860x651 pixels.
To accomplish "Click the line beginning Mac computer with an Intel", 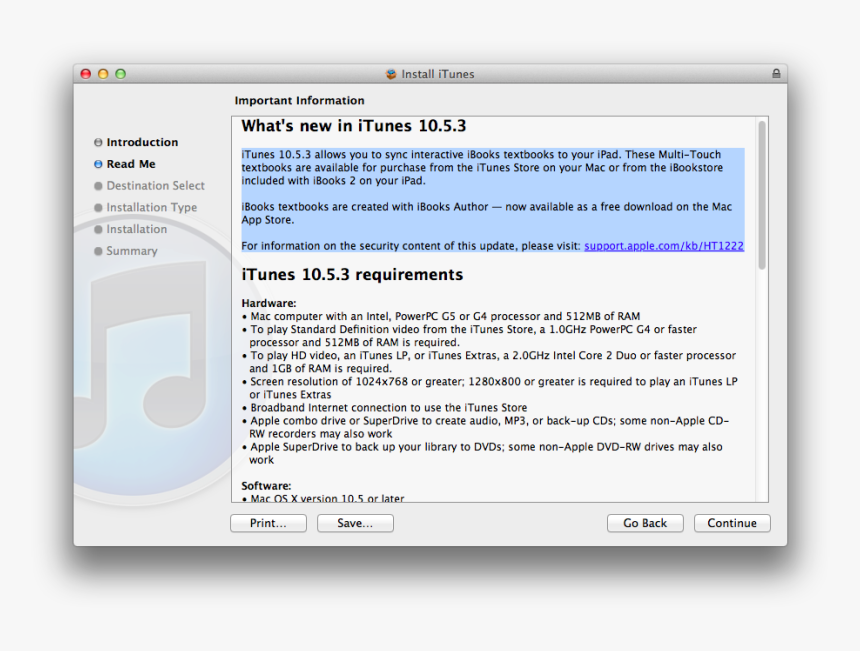I will pos(441,316).
